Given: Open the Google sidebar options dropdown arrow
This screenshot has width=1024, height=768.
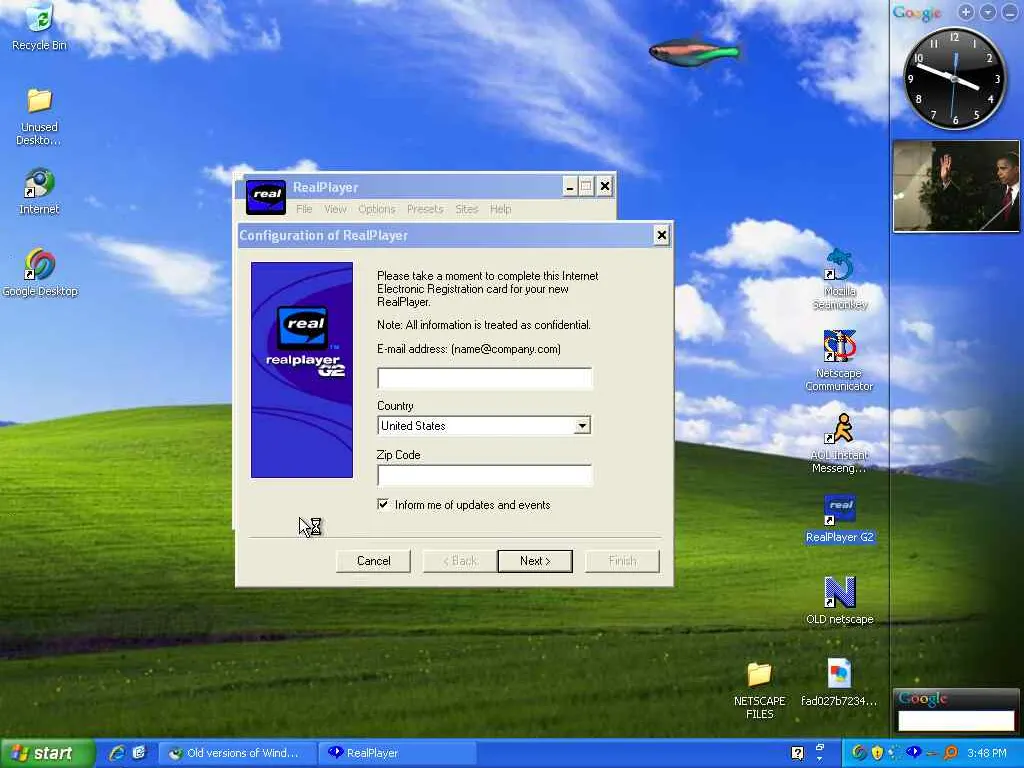Looking at the screenshot, I should 987,12.
